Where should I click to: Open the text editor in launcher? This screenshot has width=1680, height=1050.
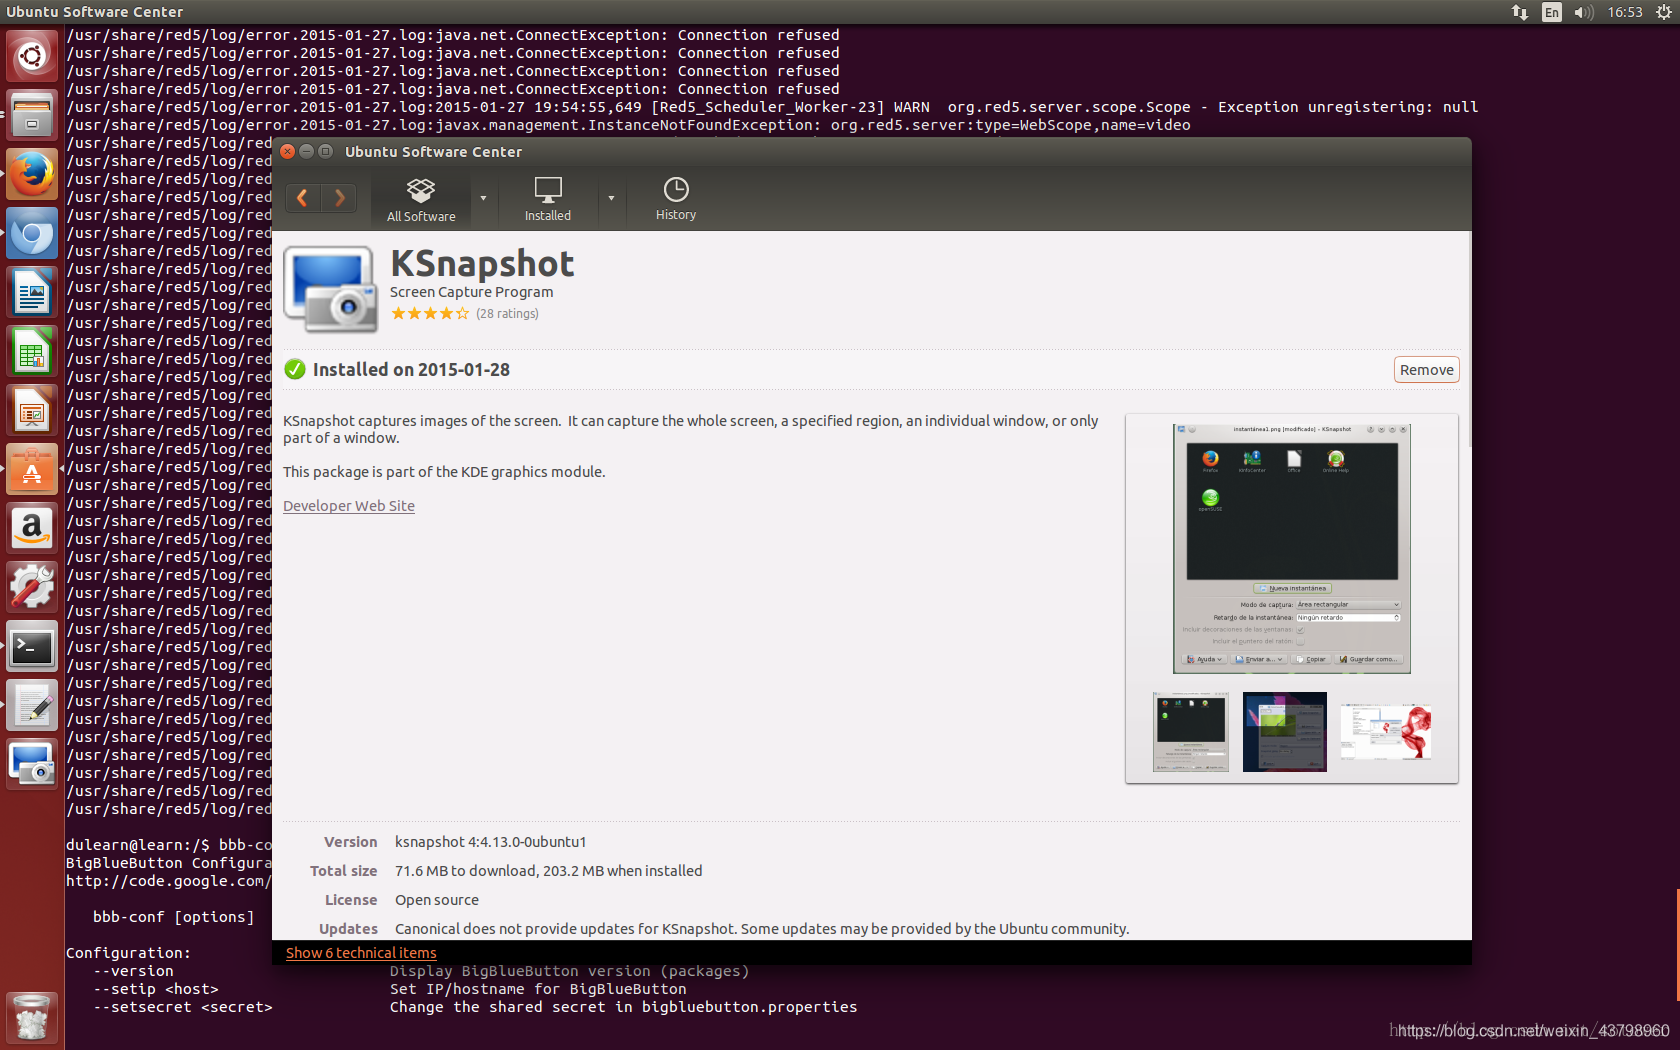(x=32, y=705)
